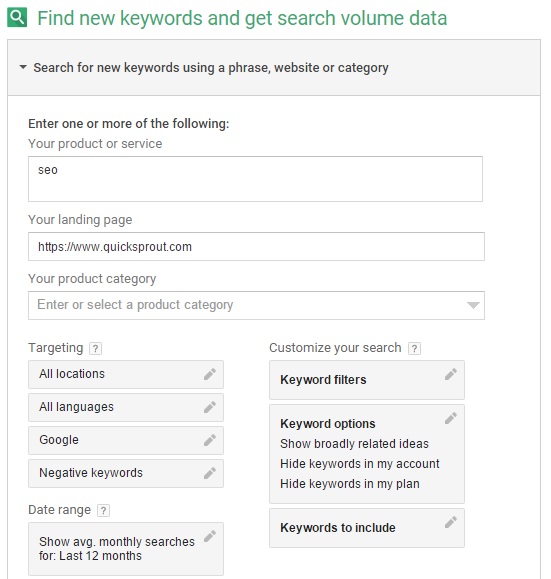Click the Keyword filters box
The width and height of the screenshot is (551, 579).
(x=367, y=380)
